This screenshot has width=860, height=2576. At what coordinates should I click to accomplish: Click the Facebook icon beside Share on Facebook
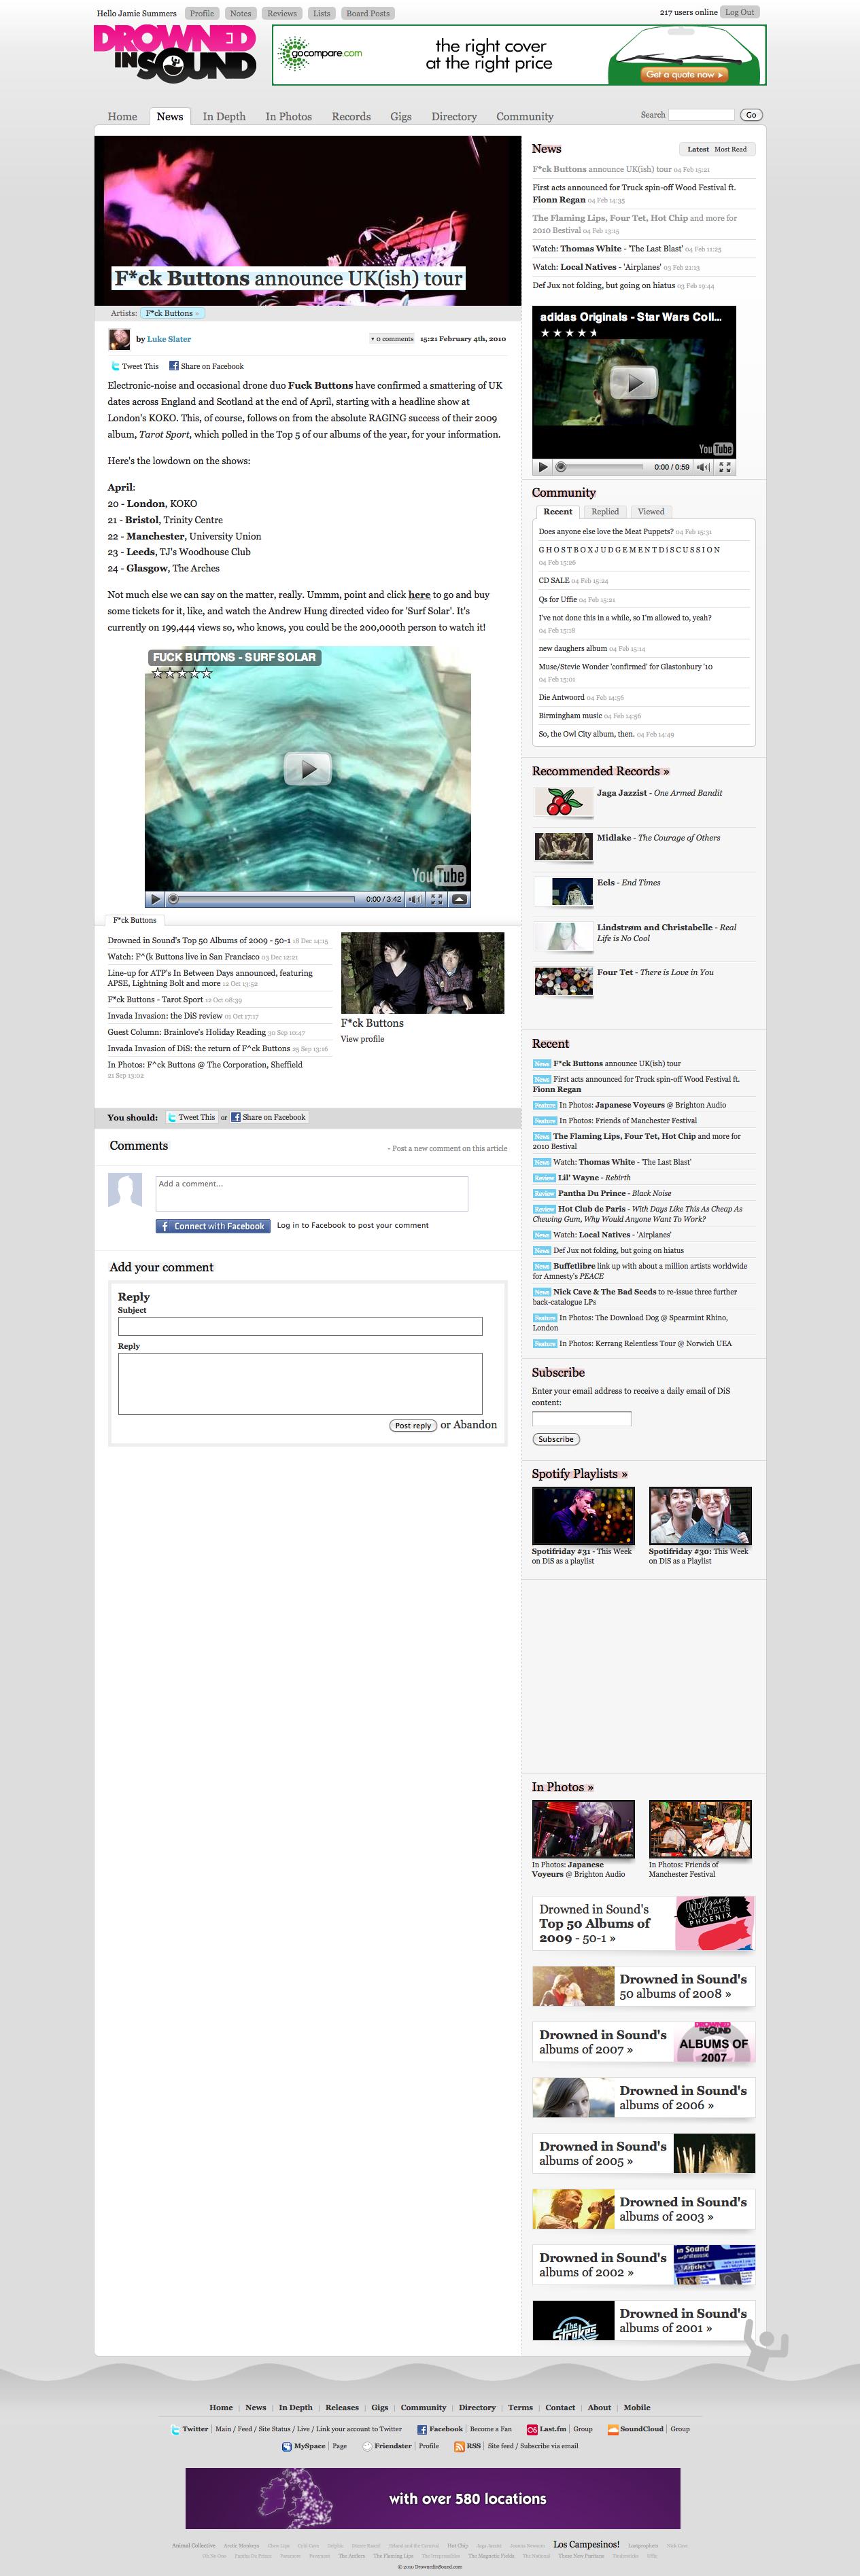coord(173,366)
